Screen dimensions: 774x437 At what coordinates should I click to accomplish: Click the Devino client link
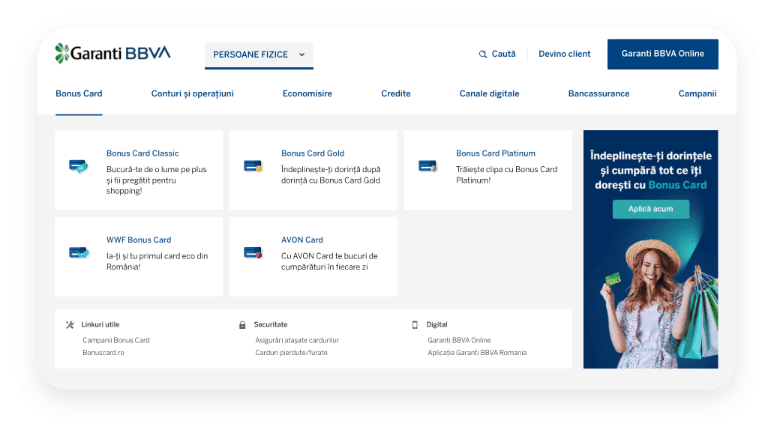tap(564, 54)
